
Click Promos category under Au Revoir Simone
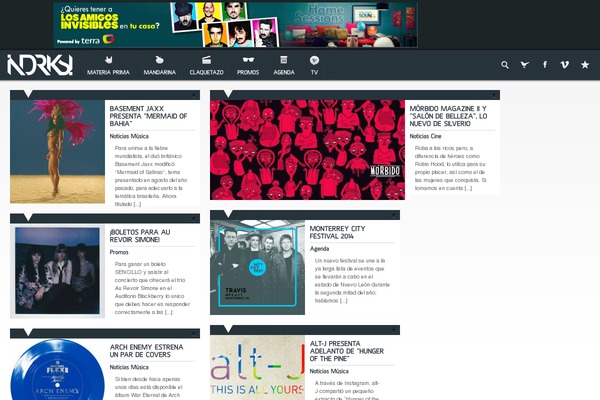119,252
